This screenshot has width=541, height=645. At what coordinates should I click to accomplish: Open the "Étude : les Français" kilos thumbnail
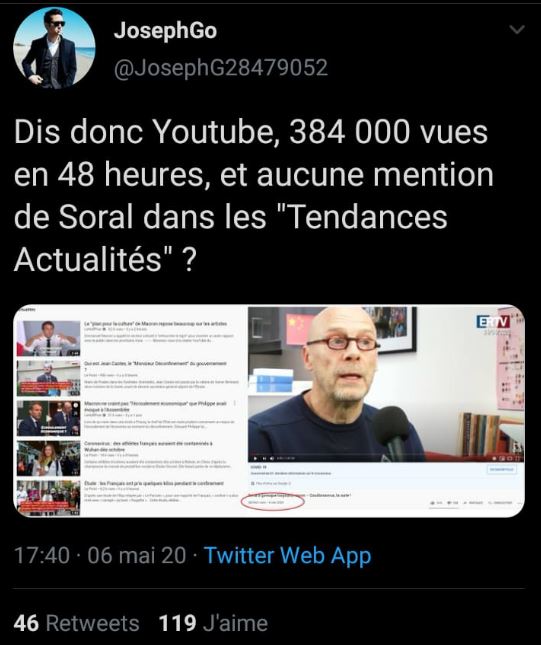point(48,498)
